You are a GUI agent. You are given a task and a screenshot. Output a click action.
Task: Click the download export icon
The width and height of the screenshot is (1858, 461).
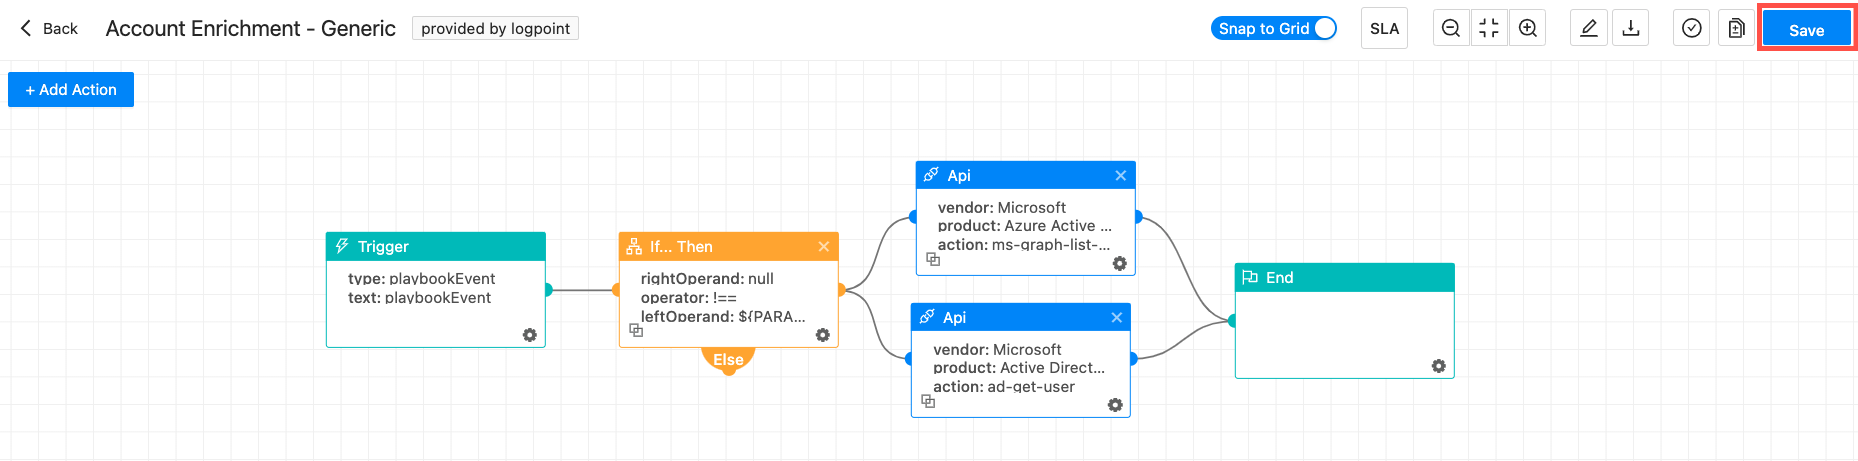(1631, 29)
